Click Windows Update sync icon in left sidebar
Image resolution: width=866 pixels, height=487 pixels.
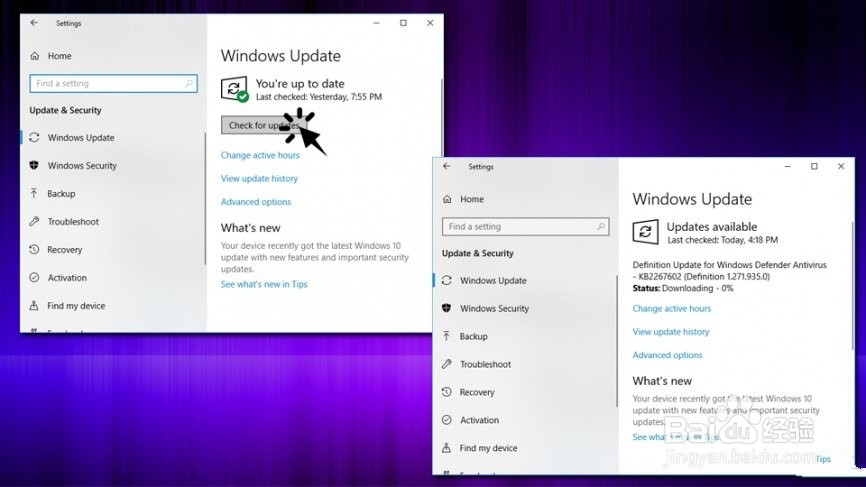(x=34, y=137)
